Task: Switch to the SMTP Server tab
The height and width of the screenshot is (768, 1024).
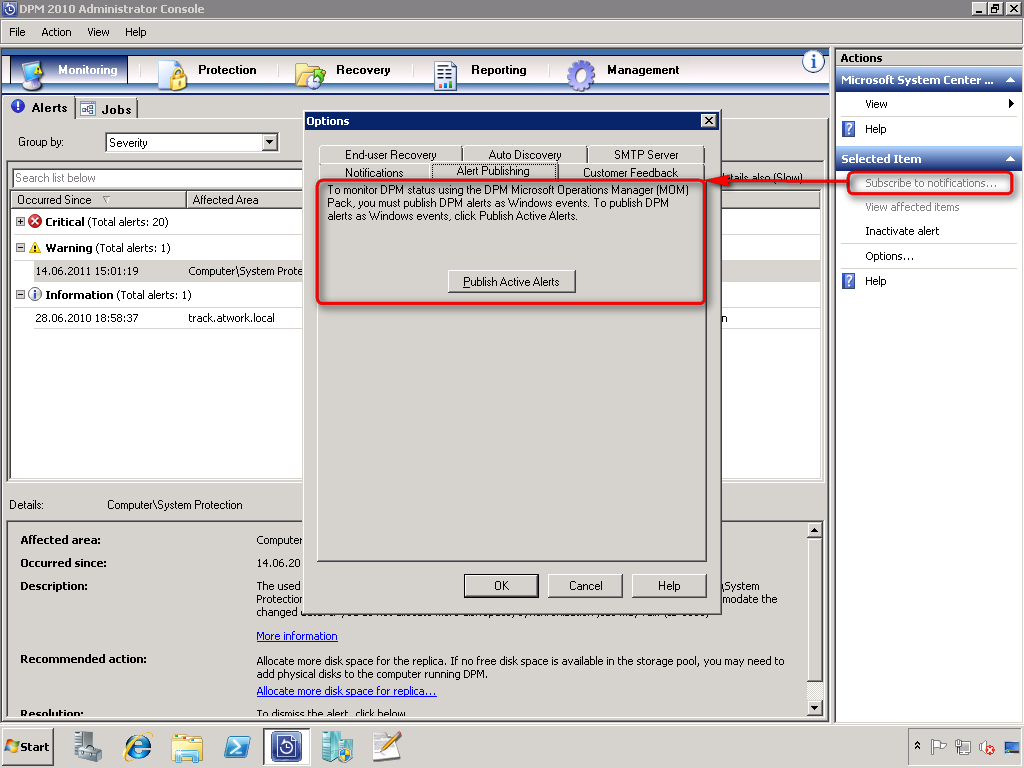Action: pyautogui.click(x=646, y=155)
